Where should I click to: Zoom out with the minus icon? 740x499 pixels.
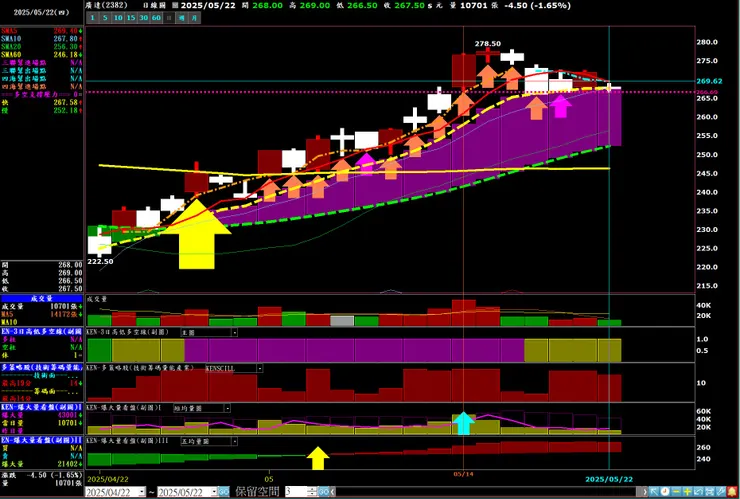(676, 491)
